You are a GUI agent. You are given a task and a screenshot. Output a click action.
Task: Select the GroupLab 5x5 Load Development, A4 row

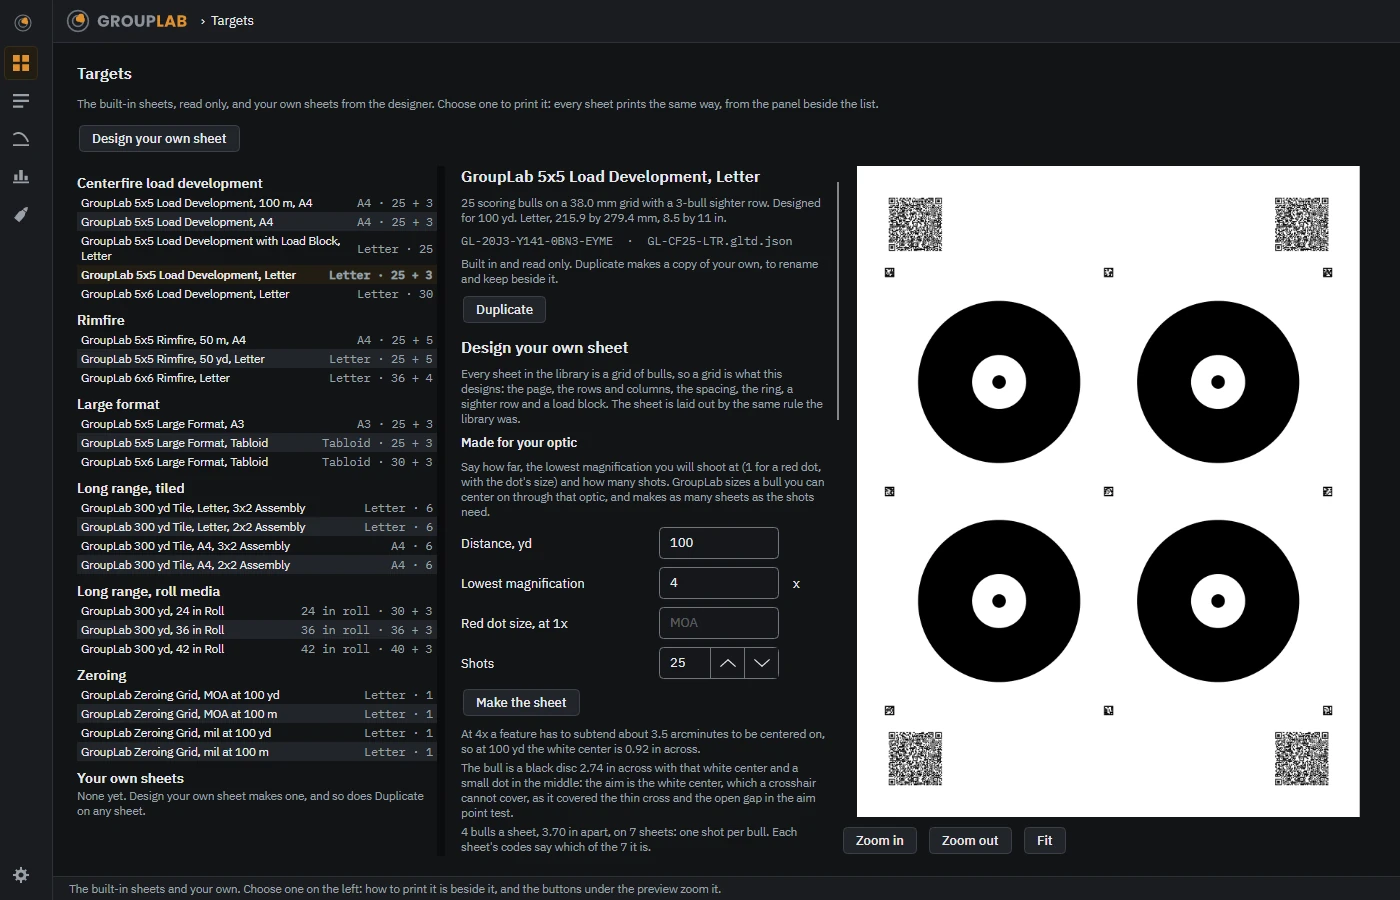tap(257, 222)
